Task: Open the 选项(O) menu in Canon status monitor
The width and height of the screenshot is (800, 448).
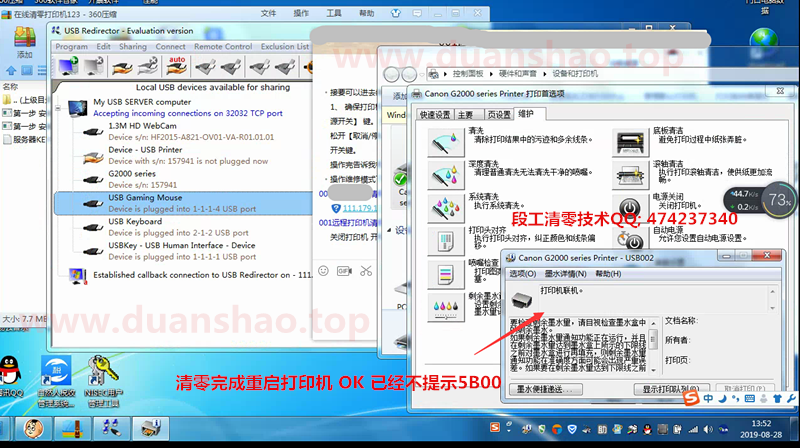Action: [522, 274]
